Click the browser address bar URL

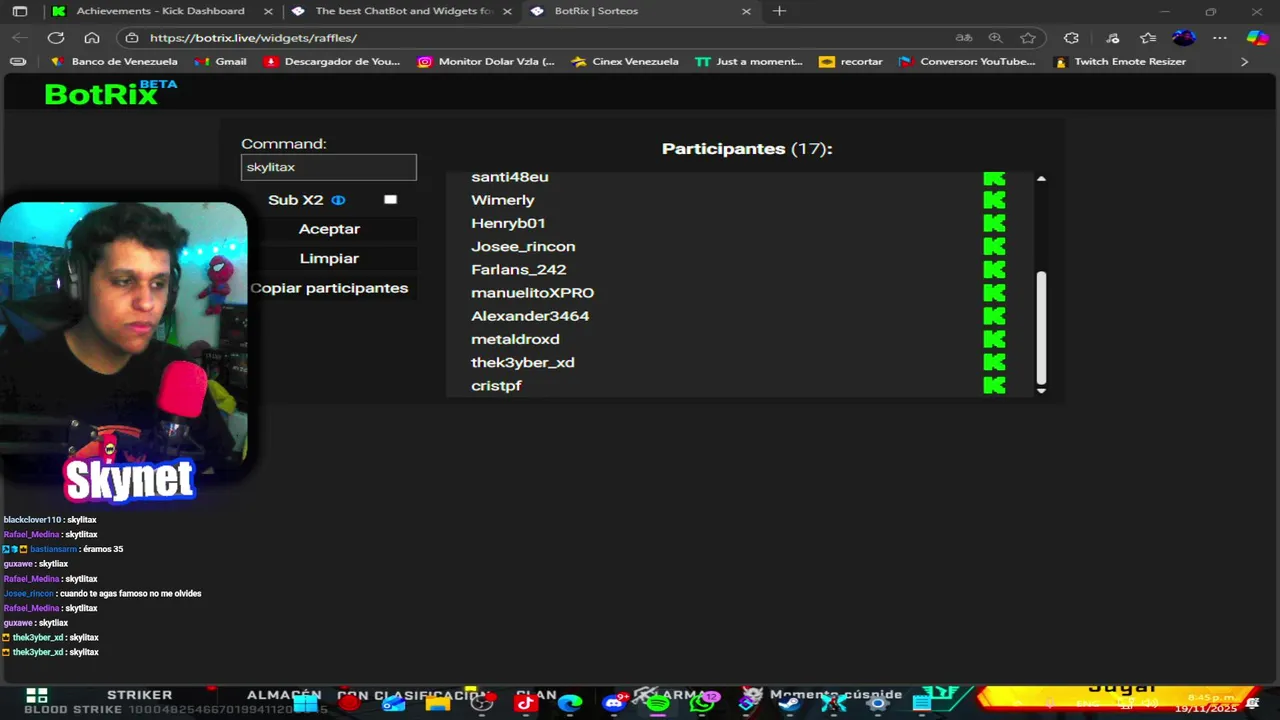(253, 38)
